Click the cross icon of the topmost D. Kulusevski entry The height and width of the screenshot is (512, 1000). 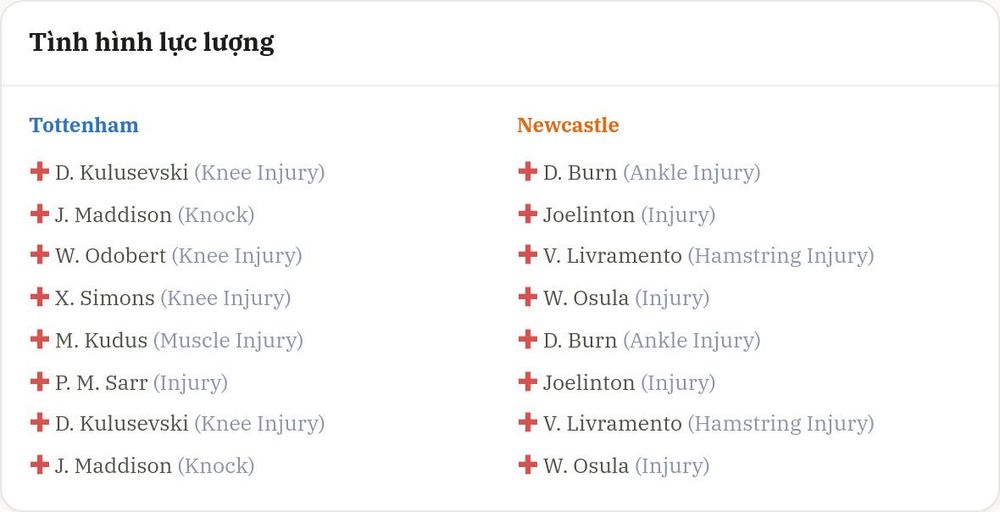[x=40, y=171]
